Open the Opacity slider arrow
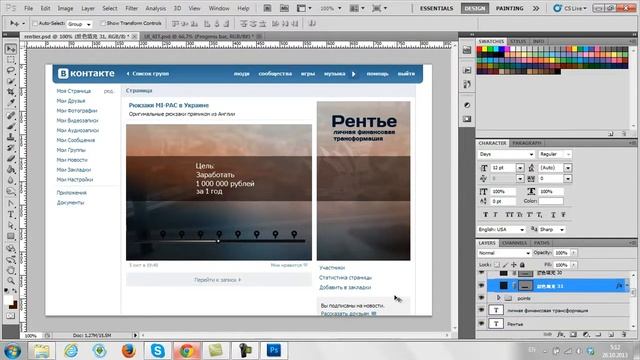Screen dimensions: 640x360 tap(573, 253)
